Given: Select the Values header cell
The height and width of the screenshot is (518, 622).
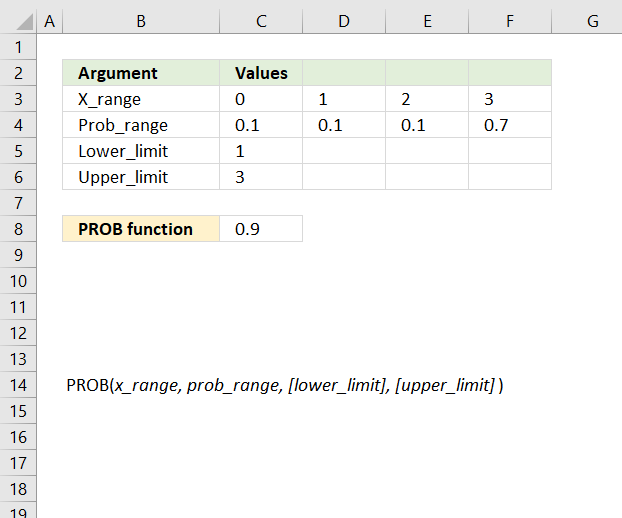Looking at the screenshot, I should [261, 73].
